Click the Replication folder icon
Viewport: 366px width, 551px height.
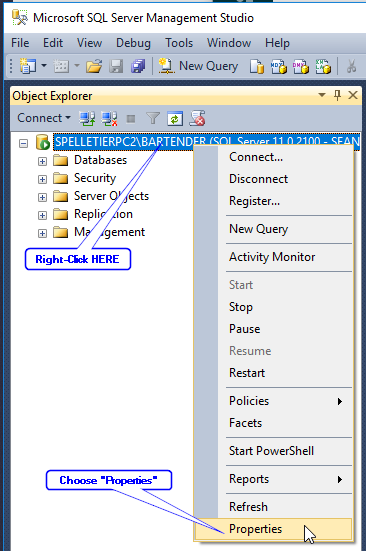coord(60,214)
